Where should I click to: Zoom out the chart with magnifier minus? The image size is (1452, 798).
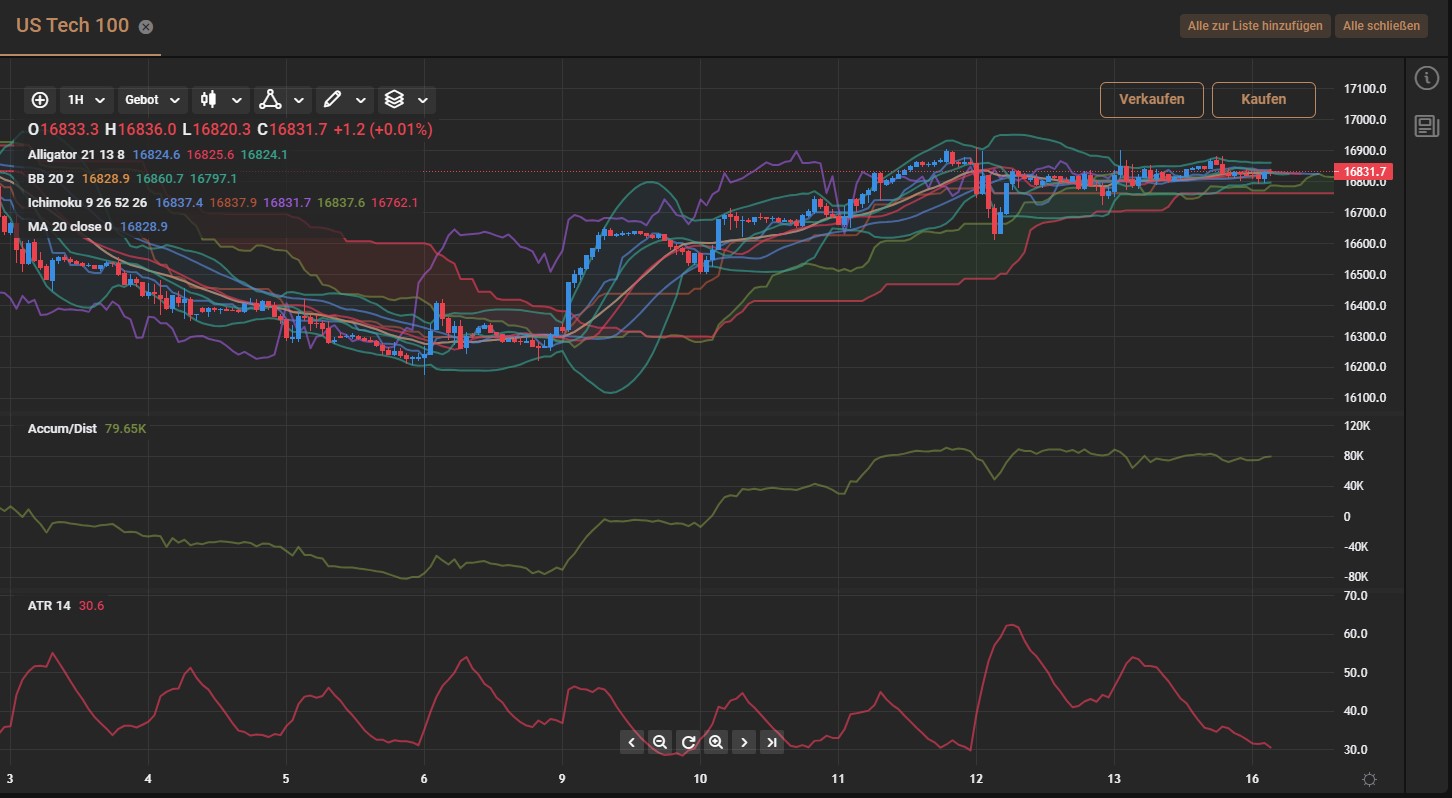coord(659,742)
